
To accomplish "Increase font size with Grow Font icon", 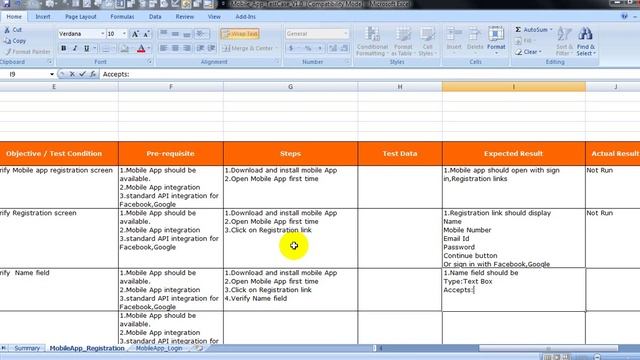I will coord(135,34).
